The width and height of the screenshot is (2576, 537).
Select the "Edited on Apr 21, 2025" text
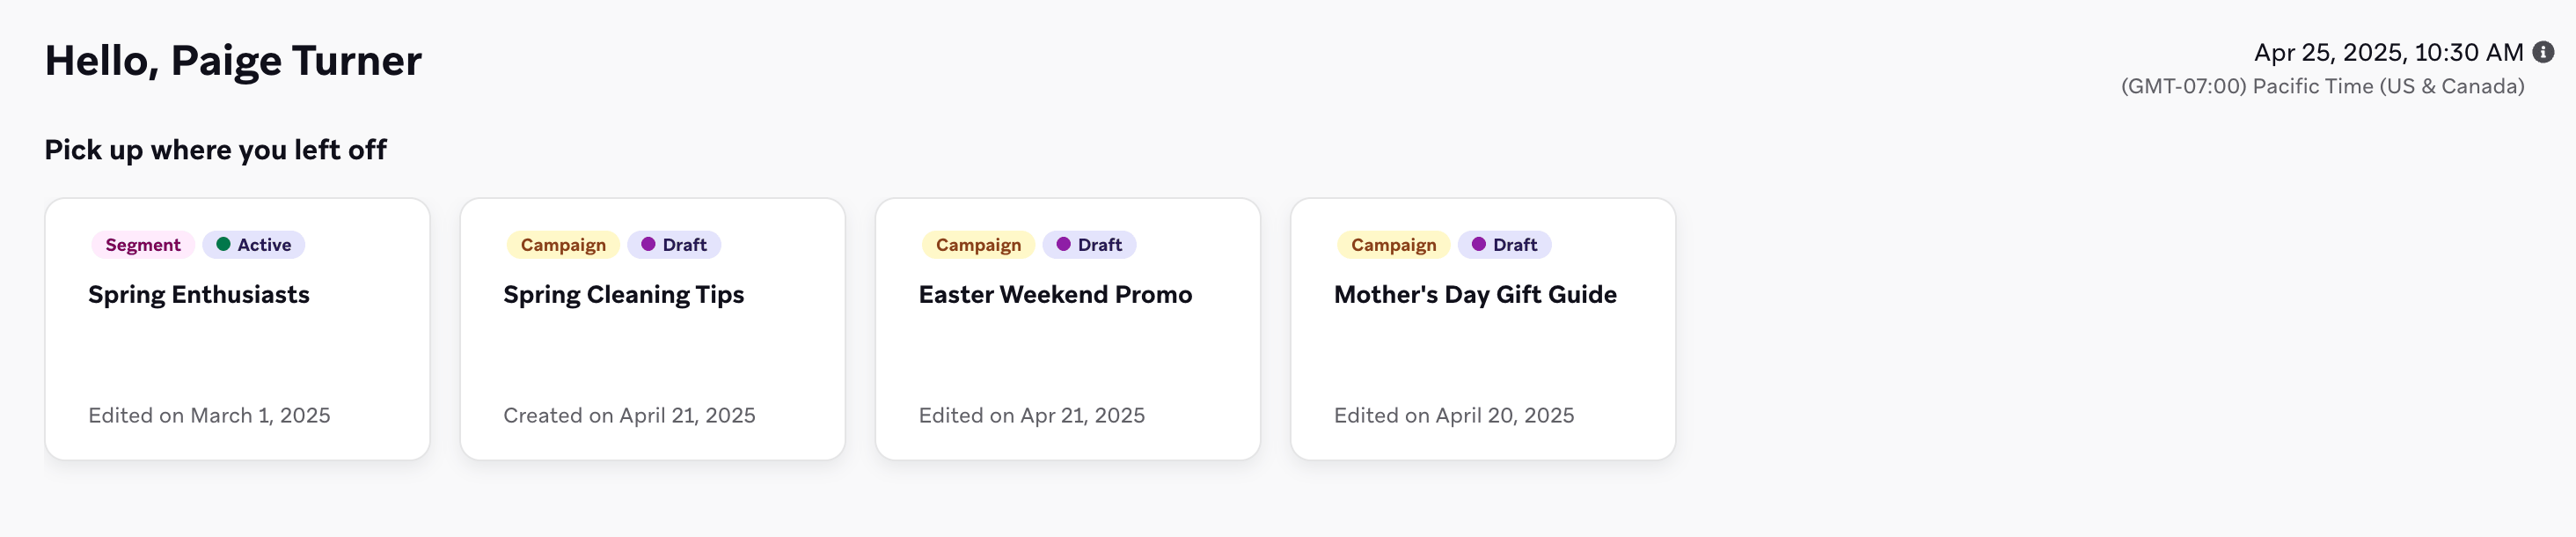pos(1031,415)
